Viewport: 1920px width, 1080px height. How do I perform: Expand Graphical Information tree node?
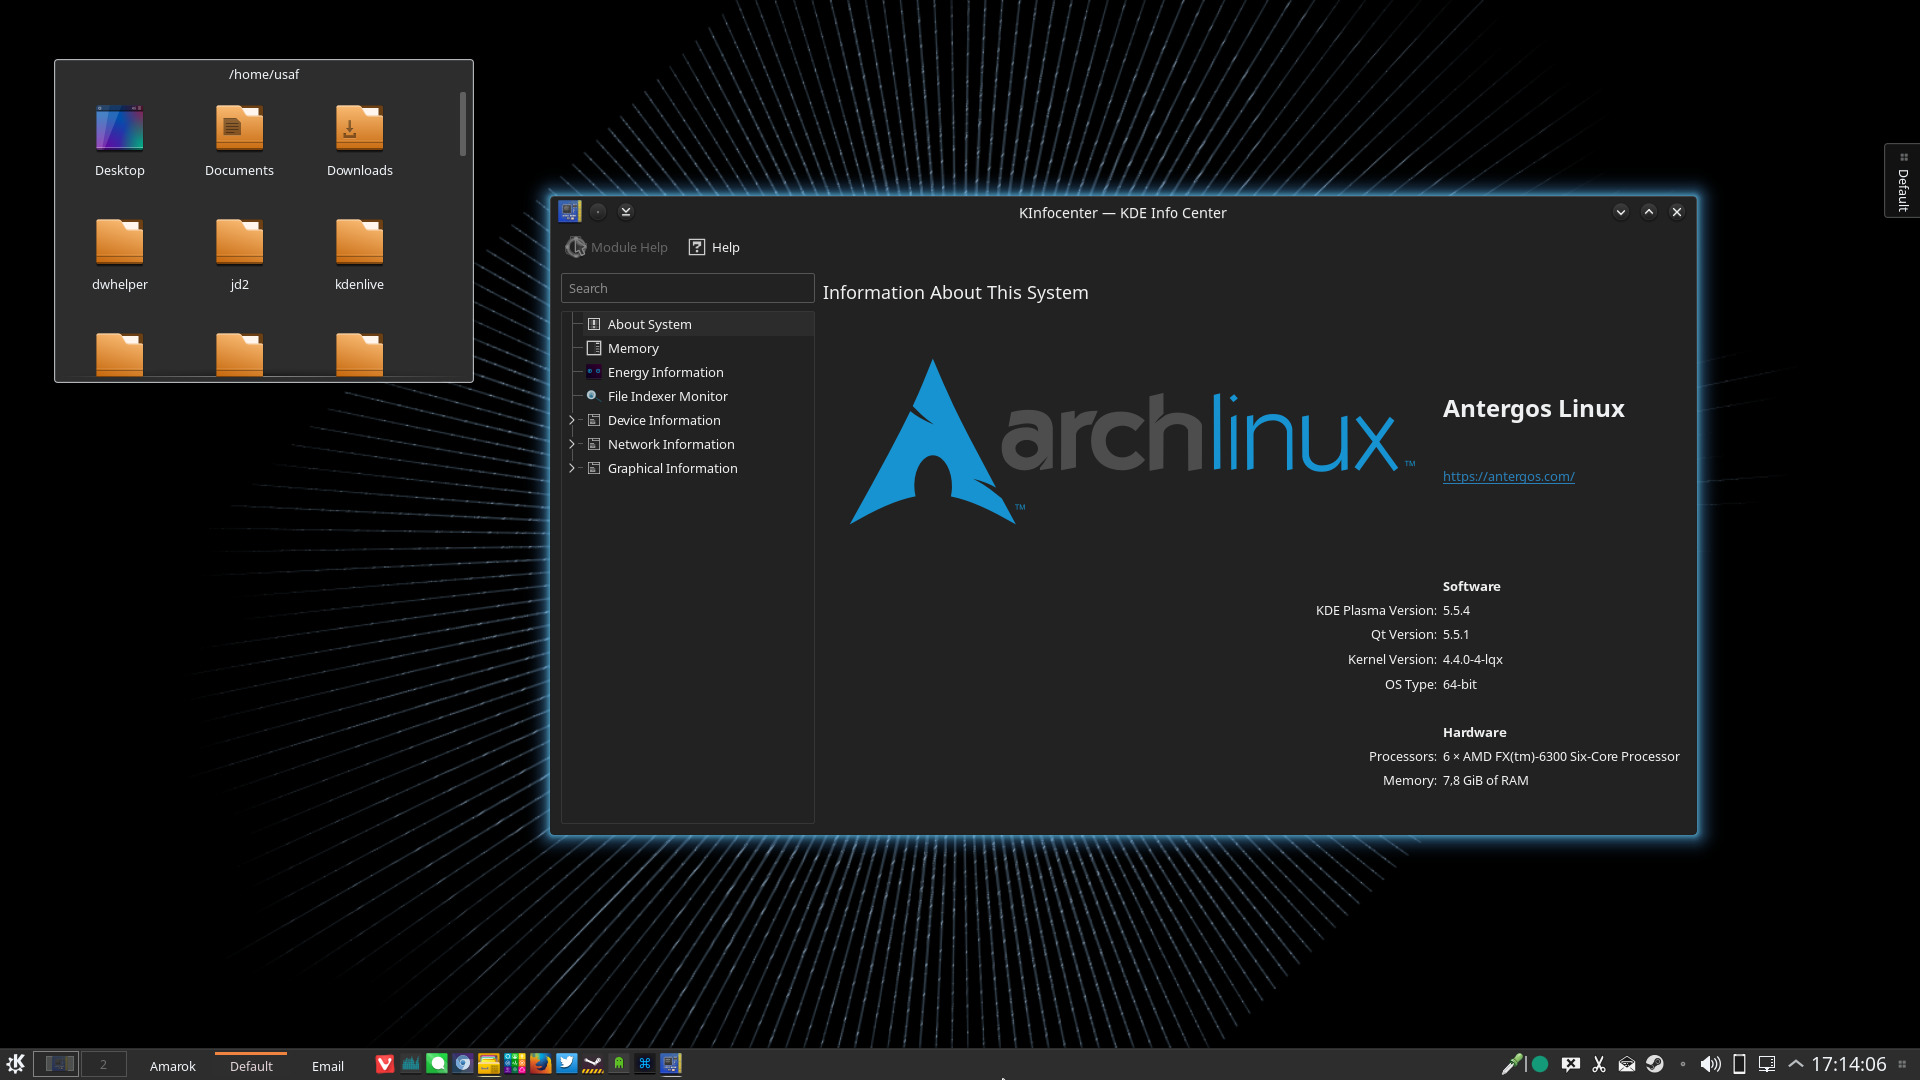[572, 468]
